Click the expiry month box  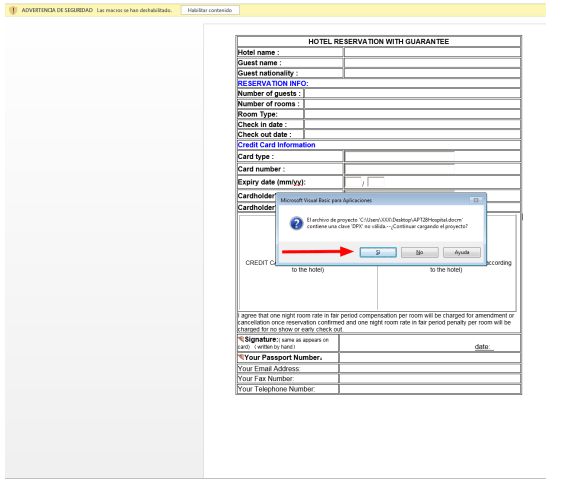(353, 182)
